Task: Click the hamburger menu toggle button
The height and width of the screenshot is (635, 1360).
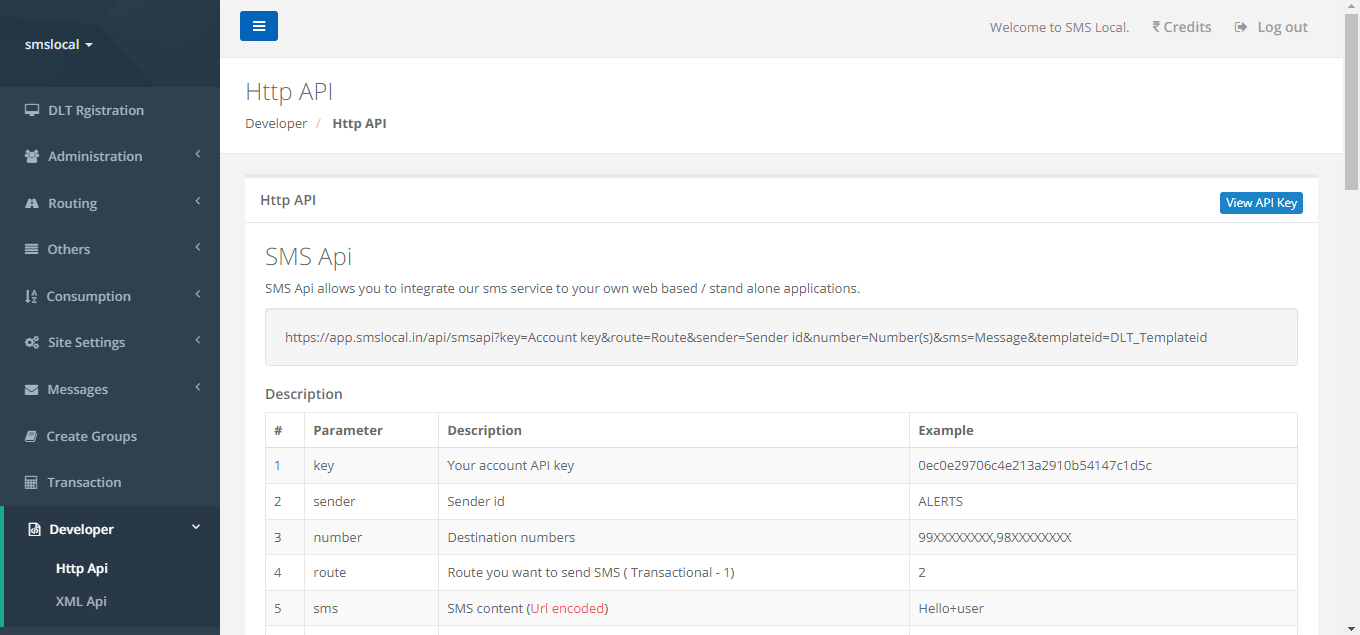Action: pyautogui.click(x=258, y=26)
